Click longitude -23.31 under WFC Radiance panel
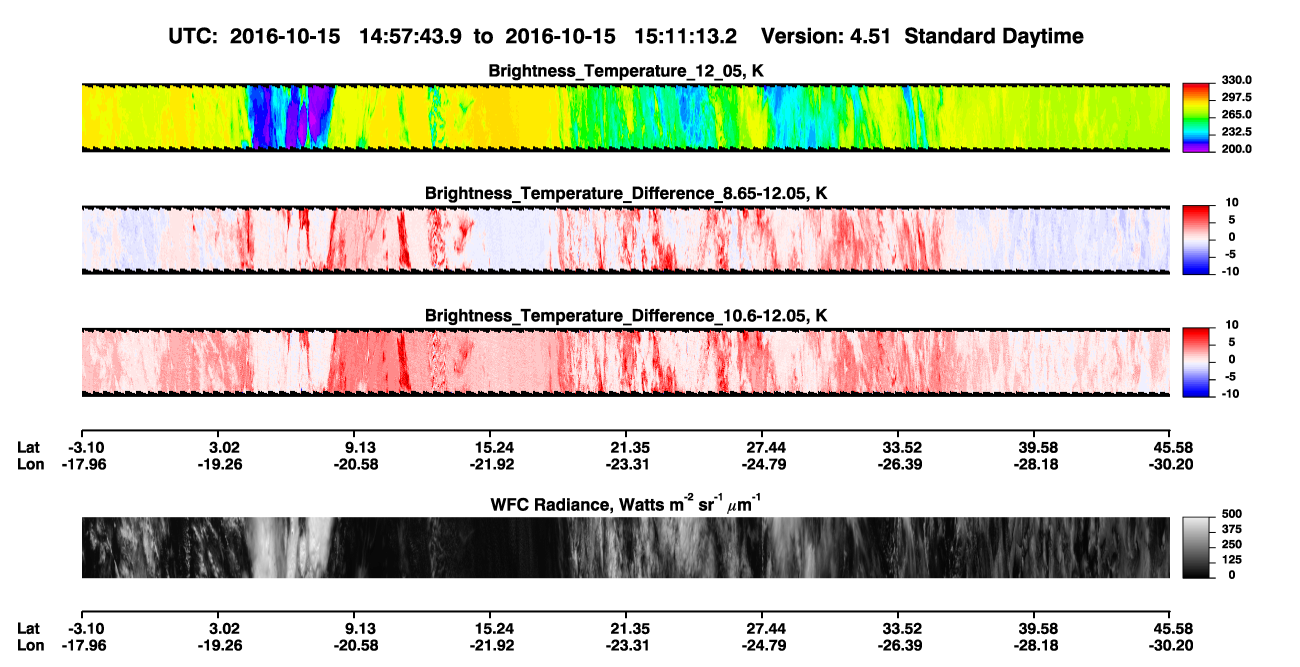 tap(626, 645)
